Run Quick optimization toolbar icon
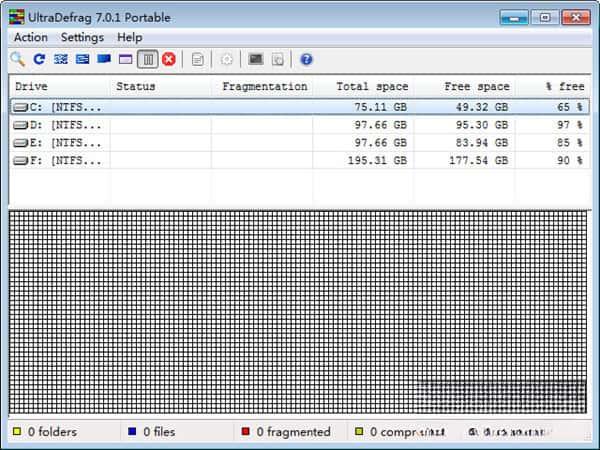Screen dimensions: 600x450 82,59
